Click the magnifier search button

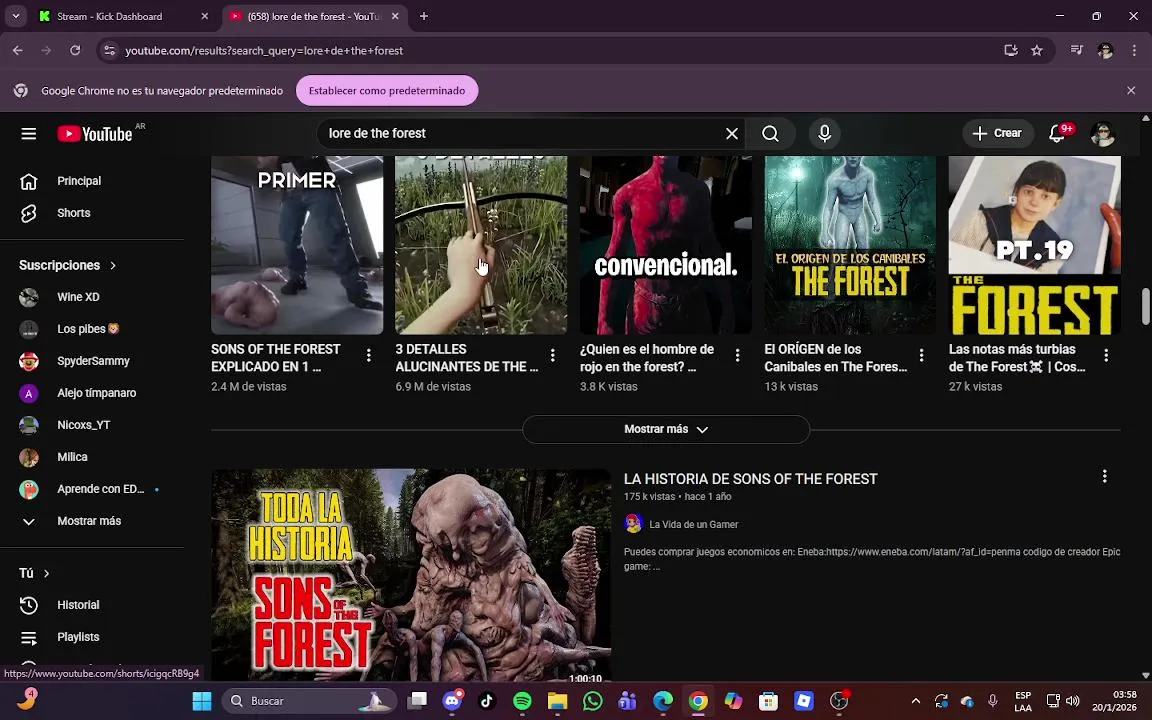tap(770, 134)
